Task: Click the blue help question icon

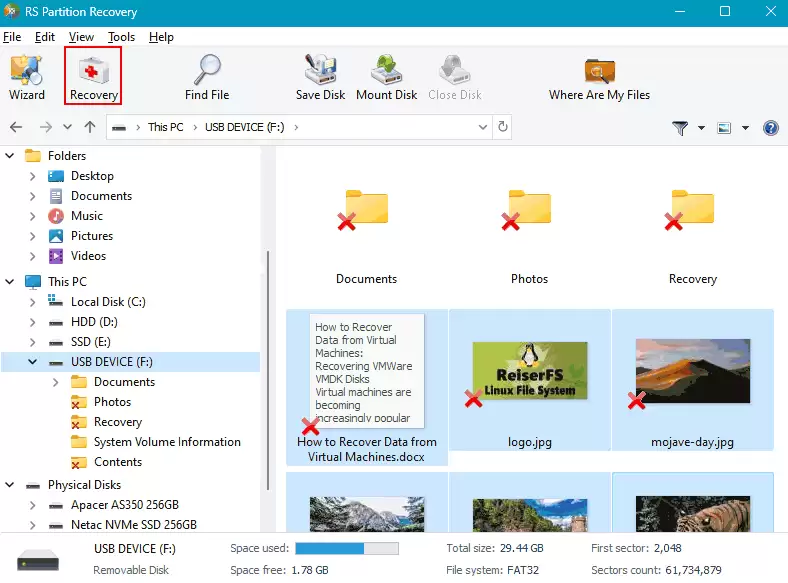Action: click(770, 128)
